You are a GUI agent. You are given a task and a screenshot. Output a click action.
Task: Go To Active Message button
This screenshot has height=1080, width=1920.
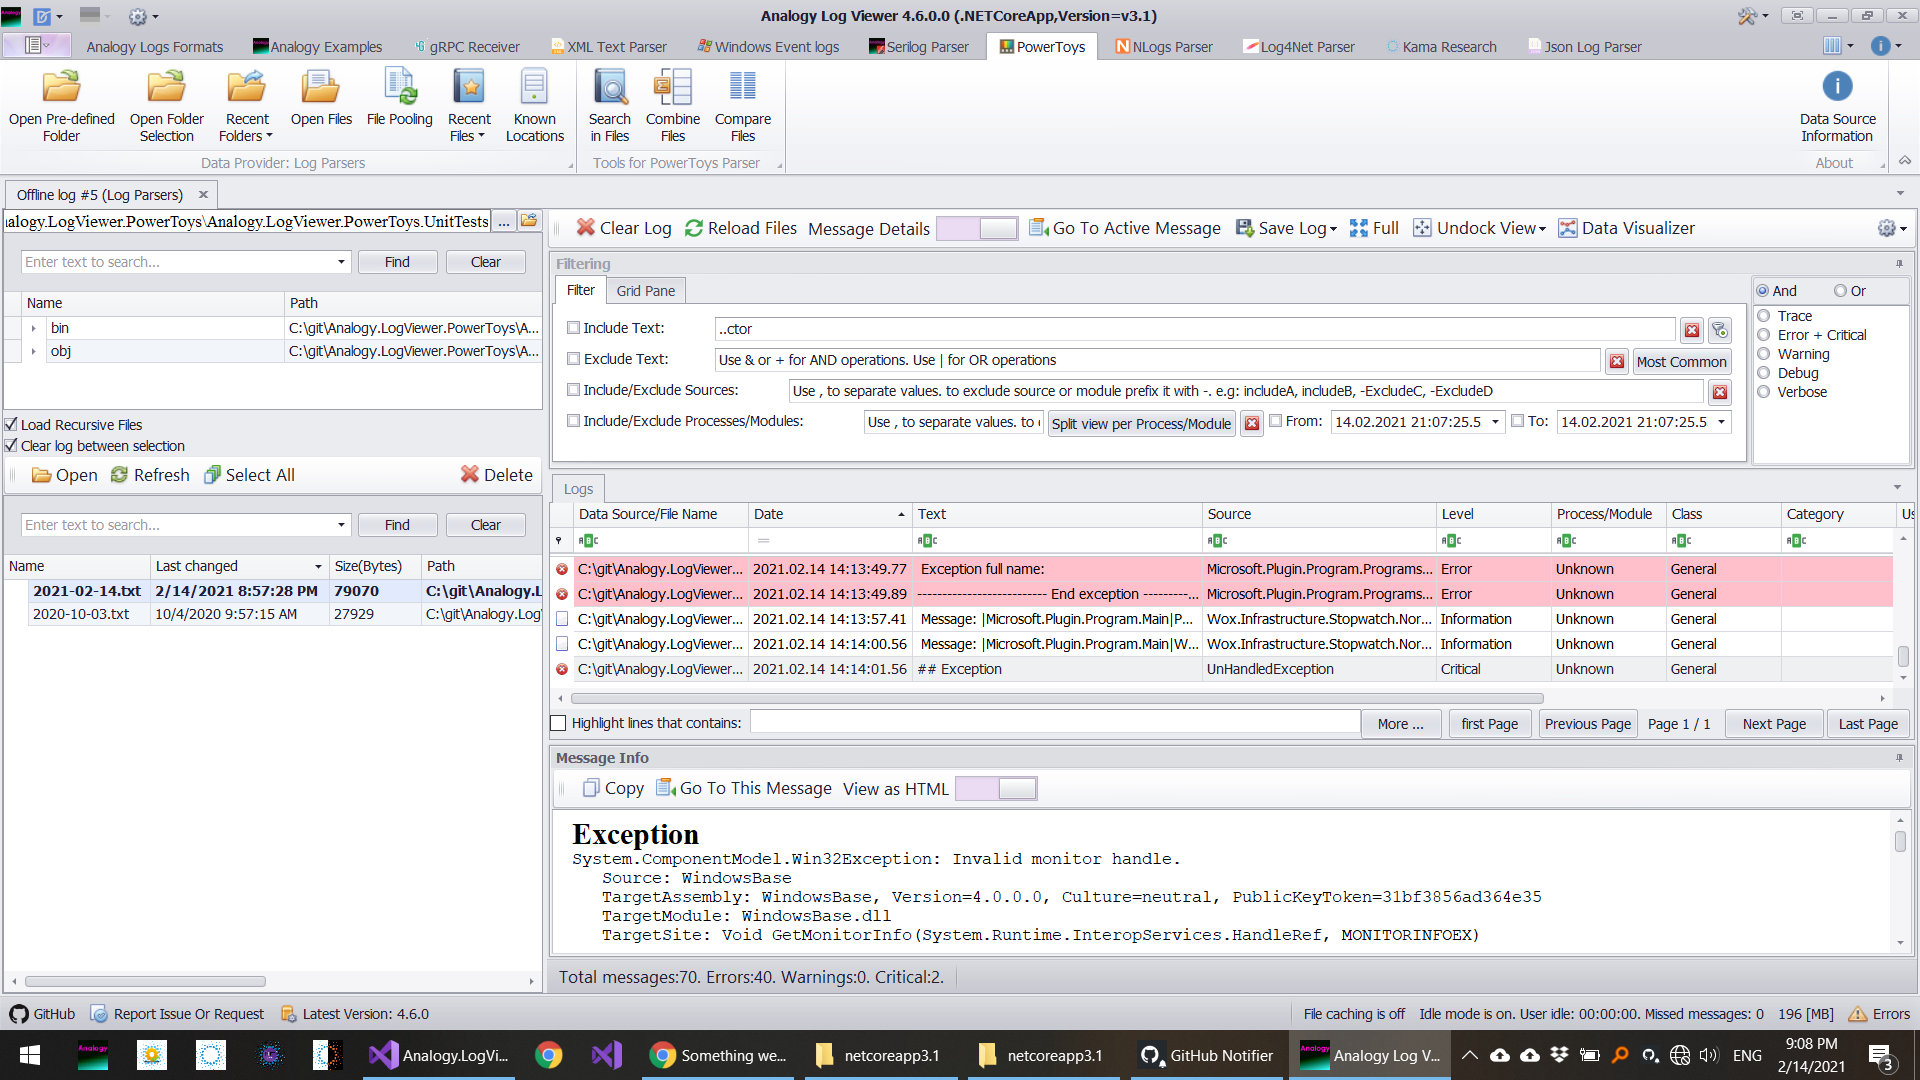point(1125,228)
